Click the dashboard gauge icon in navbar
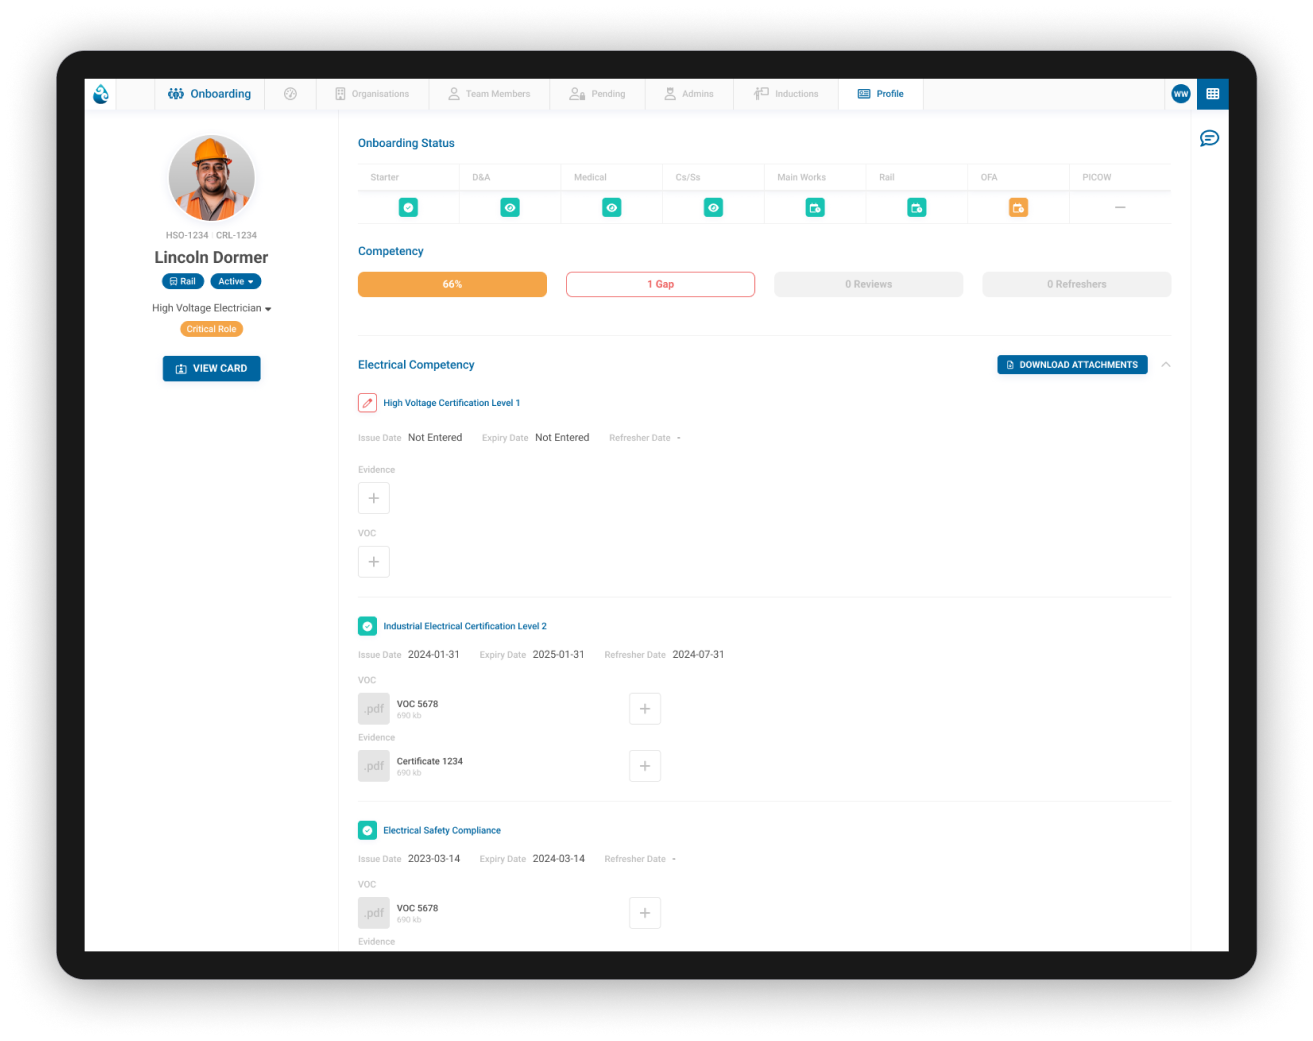Screen dimensions: 1313x1041 coord(290,94)
